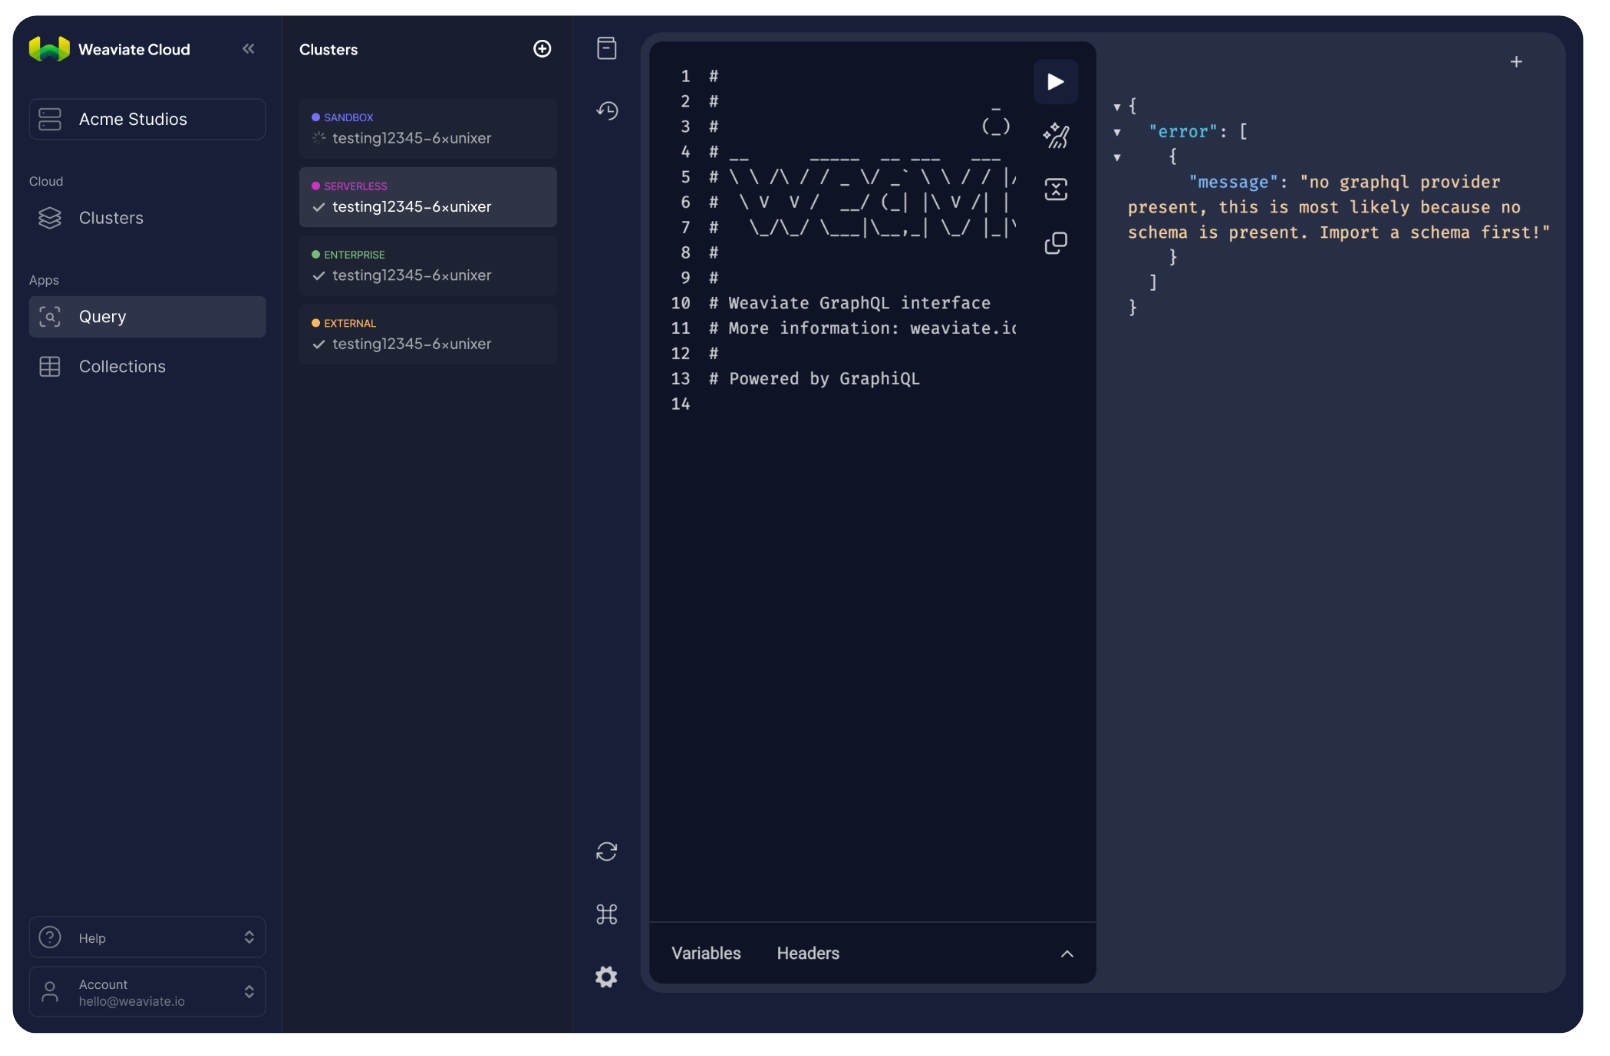Screen dimensions: 1610x1056
Task: Open the Collections app
Action: [147, 367]
